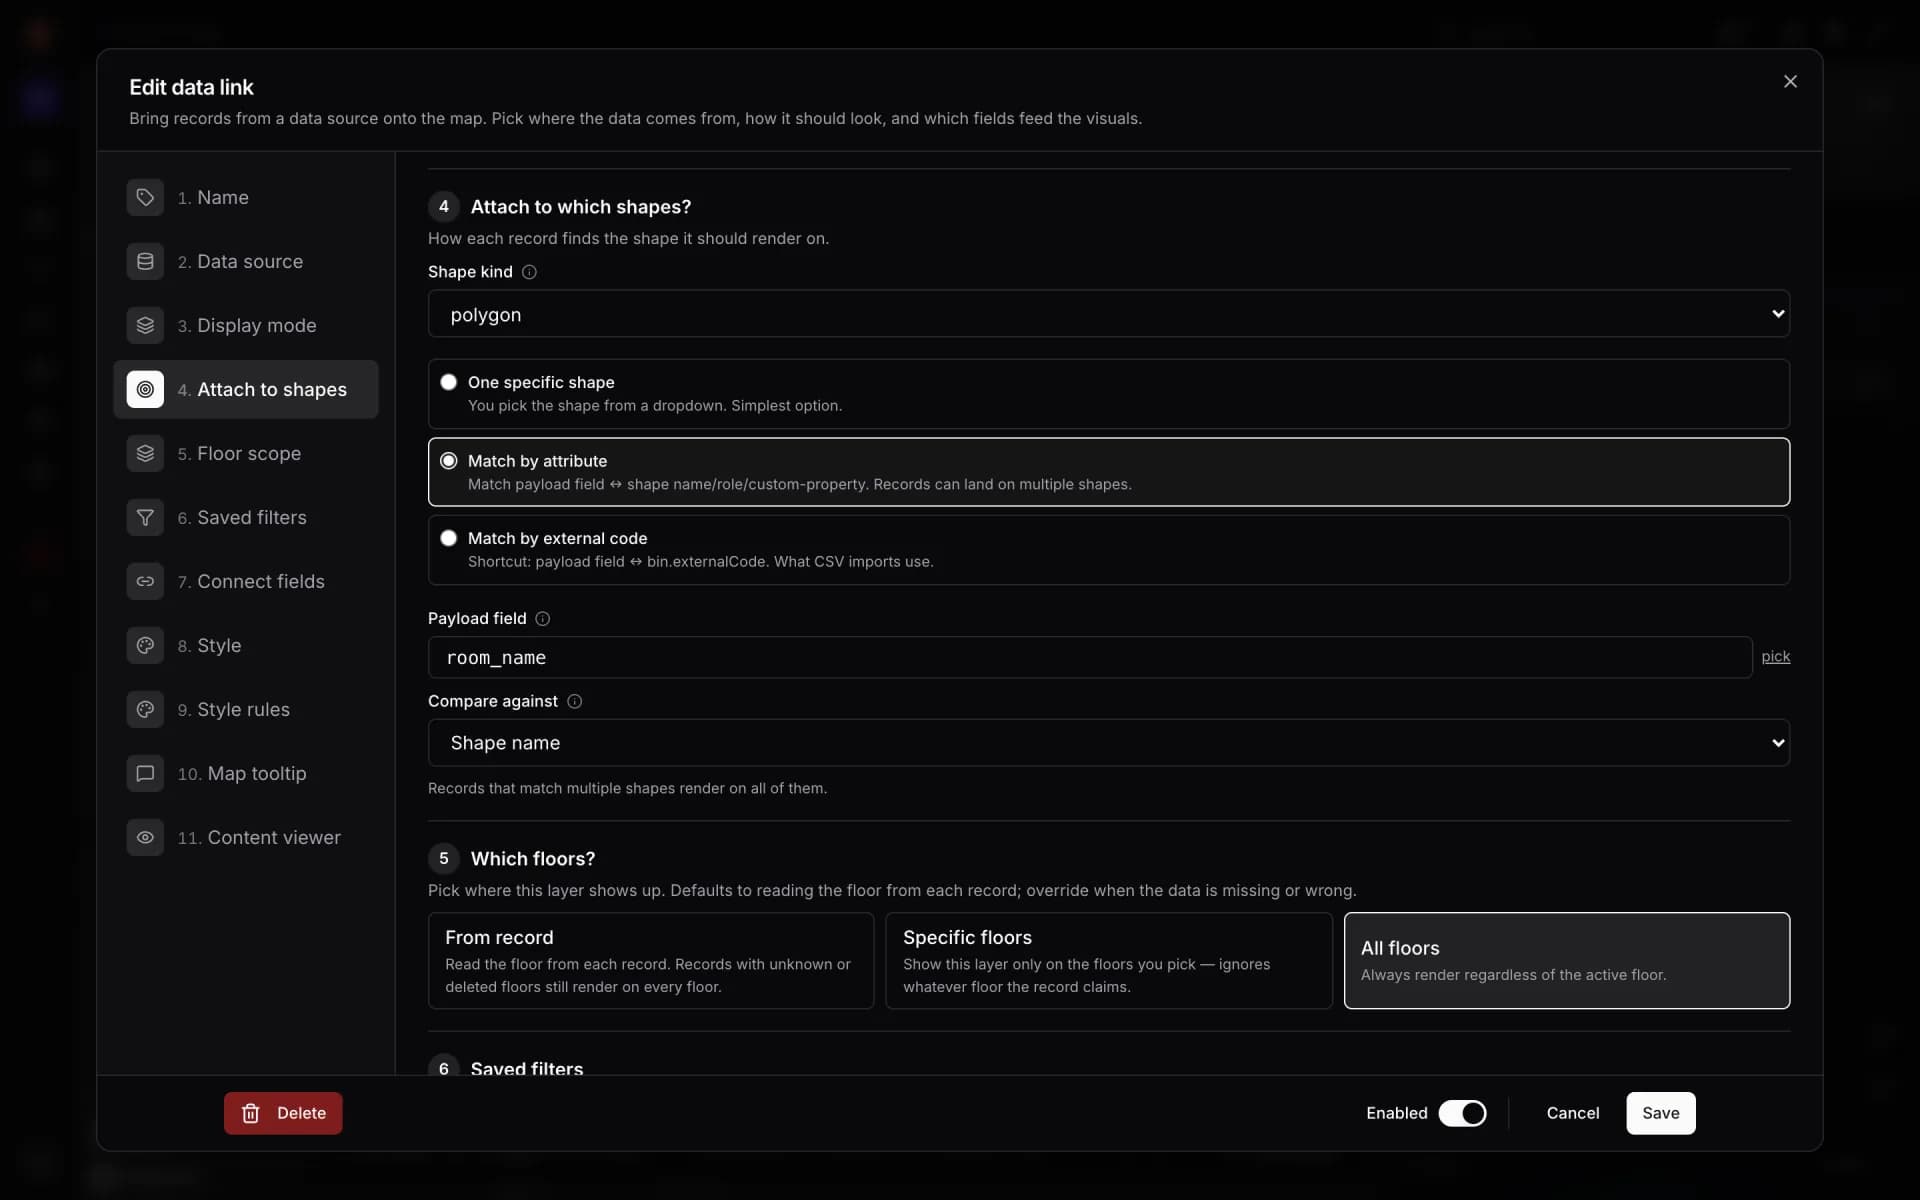Select the One specific shape radio option
This screenshot has height=1200, width=1920.
449,382
